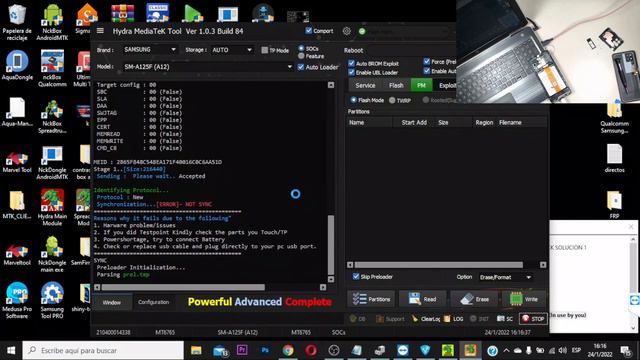Open Medusa Pro Software desktop shortcut

[x=17, y=300]
